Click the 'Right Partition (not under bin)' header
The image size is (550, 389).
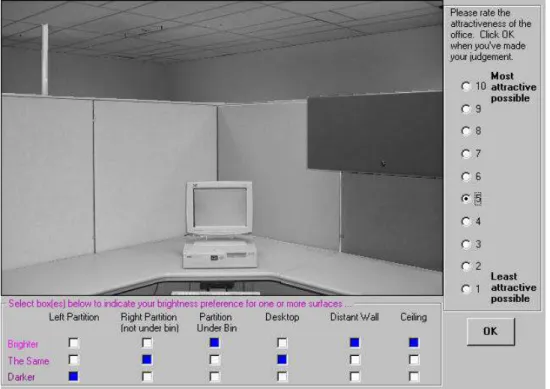(x=149, y=322)
